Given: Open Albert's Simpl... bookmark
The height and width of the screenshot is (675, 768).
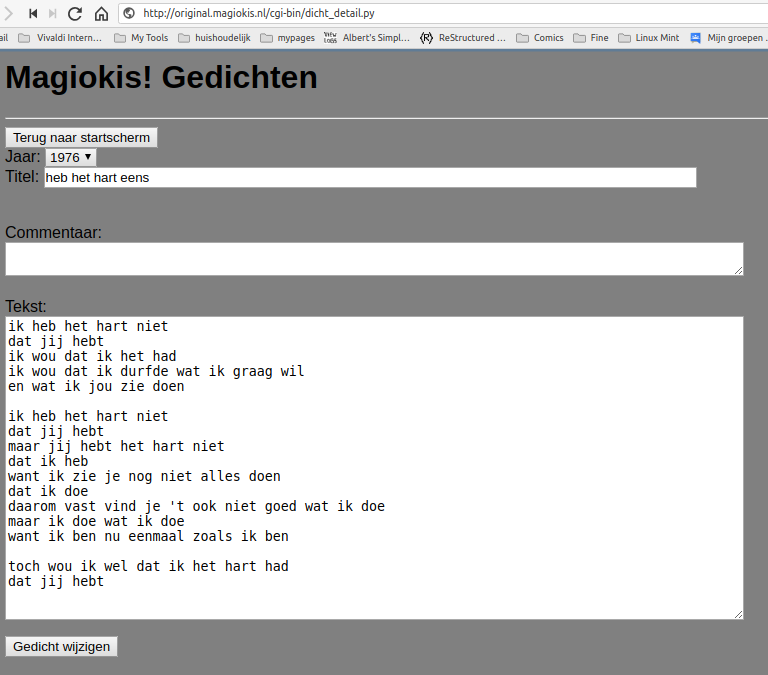Looking at the screenshot, I should pyautogui.click(x=367, y=38).
